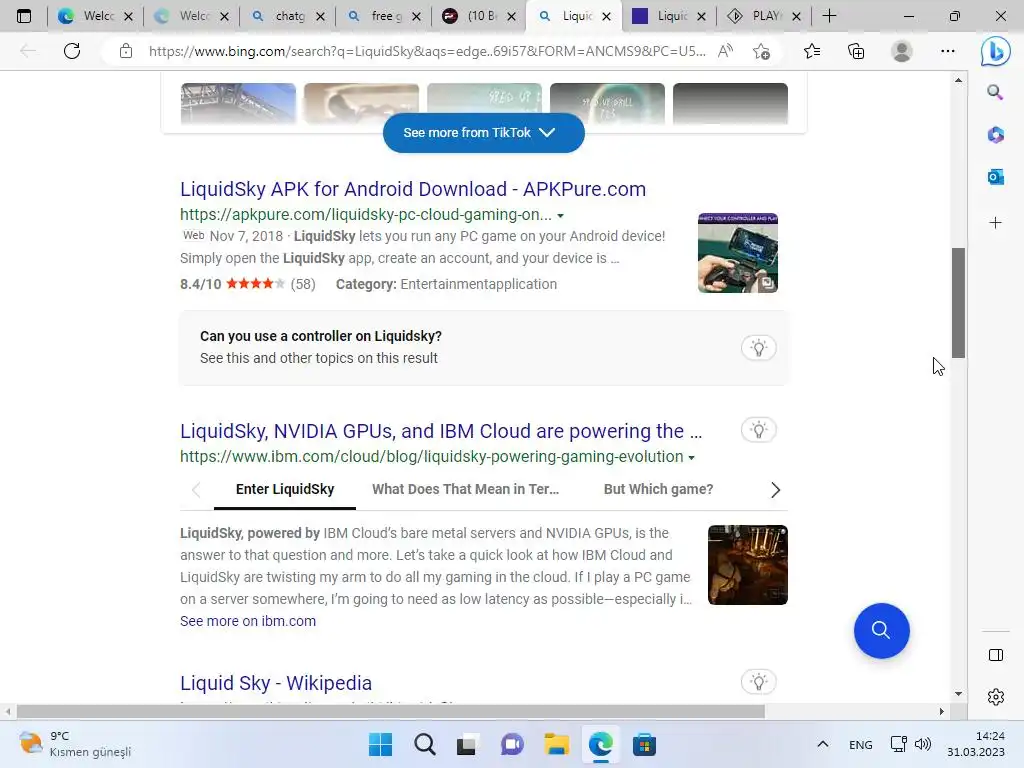Open Read aloud icon in address bar

tap(725, 51)
